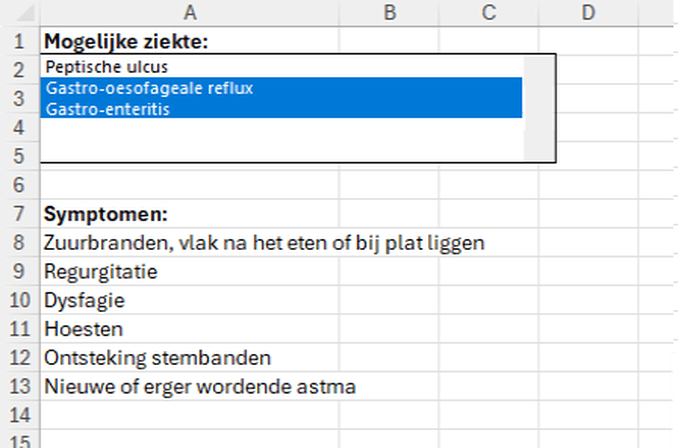678x448 pixels.
Task: Select the Nieuwe of erger wordende astma cell
Action: pyautogui.click(x=200, y=386)
